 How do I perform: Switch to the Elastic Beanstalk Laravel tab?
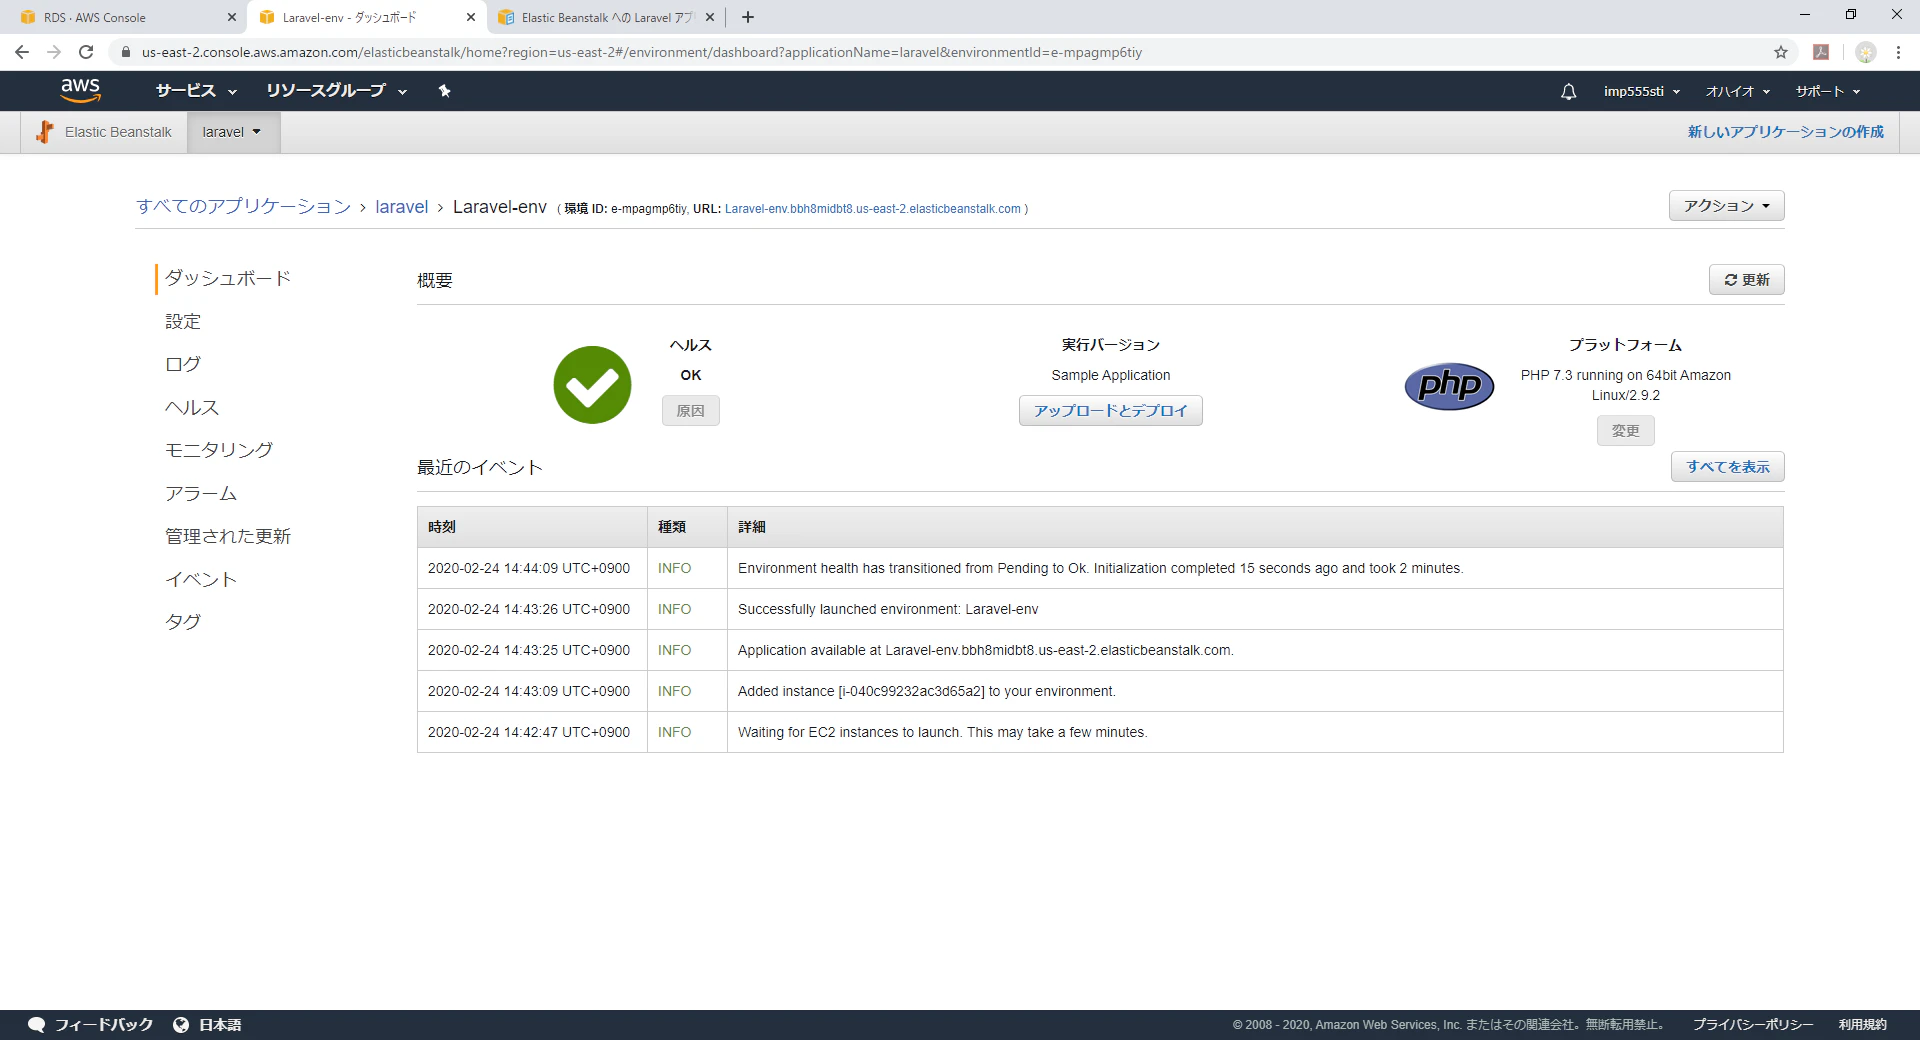tap(605, 17)
